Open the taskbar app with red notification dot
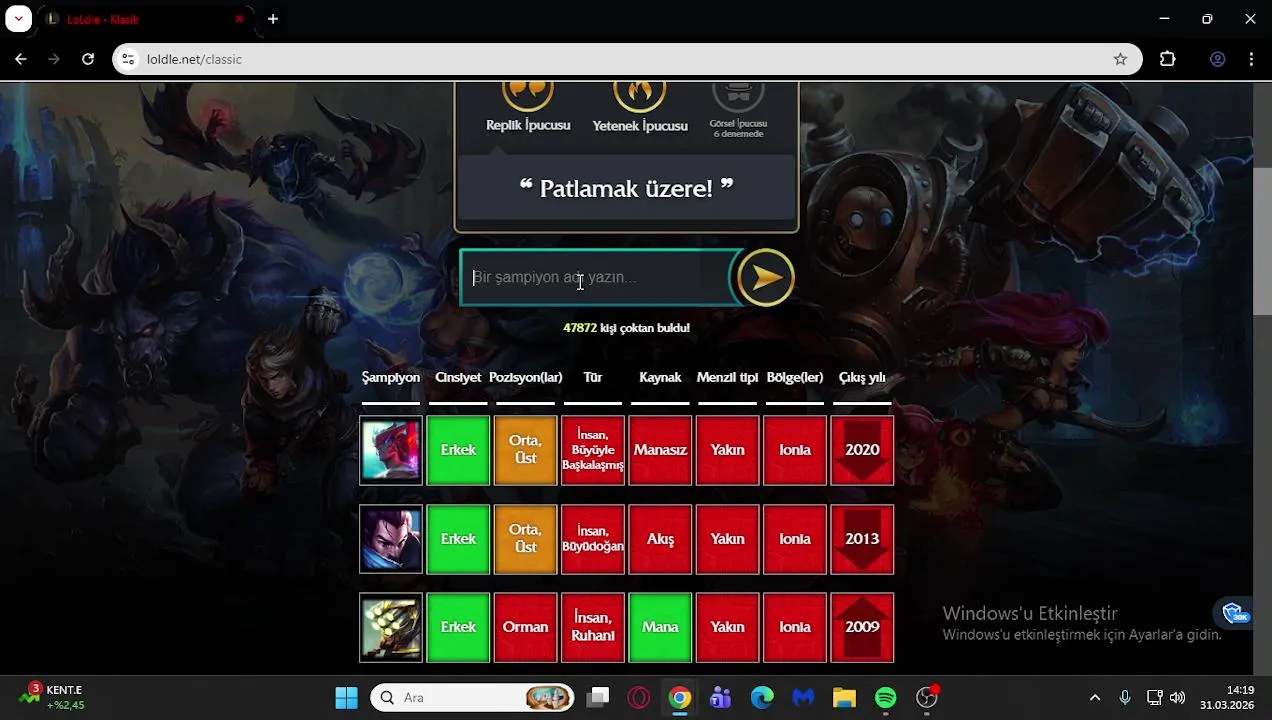1272x720 pixels. (927, 698)
